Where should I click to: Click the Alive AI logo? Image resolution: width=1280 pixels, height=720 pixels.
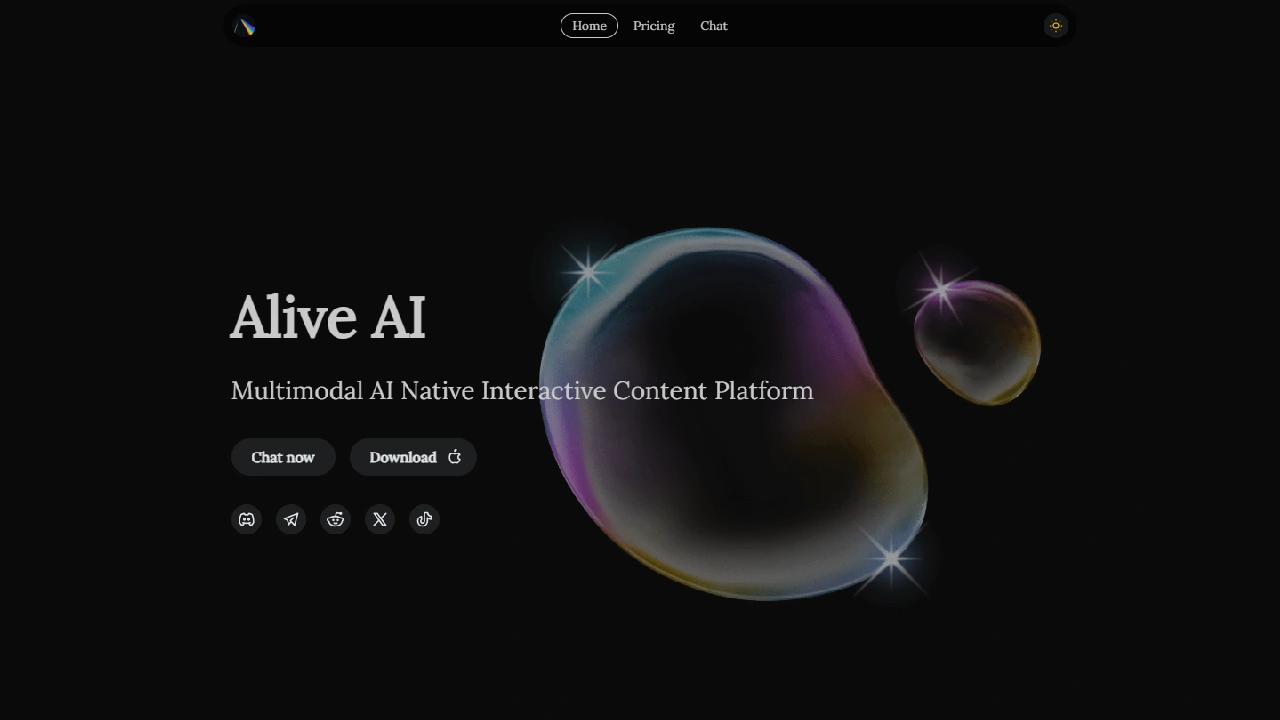(244, 26)
